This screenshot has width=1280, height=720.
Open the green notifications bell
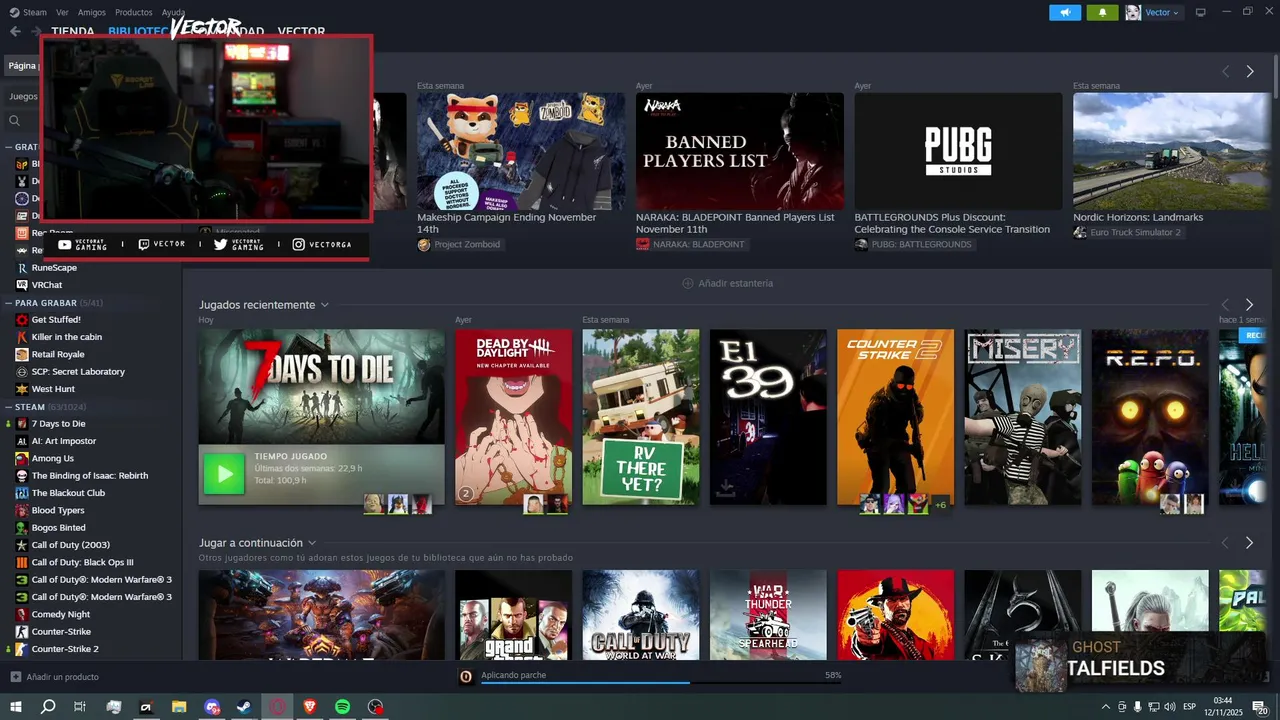click(1102, 12)
